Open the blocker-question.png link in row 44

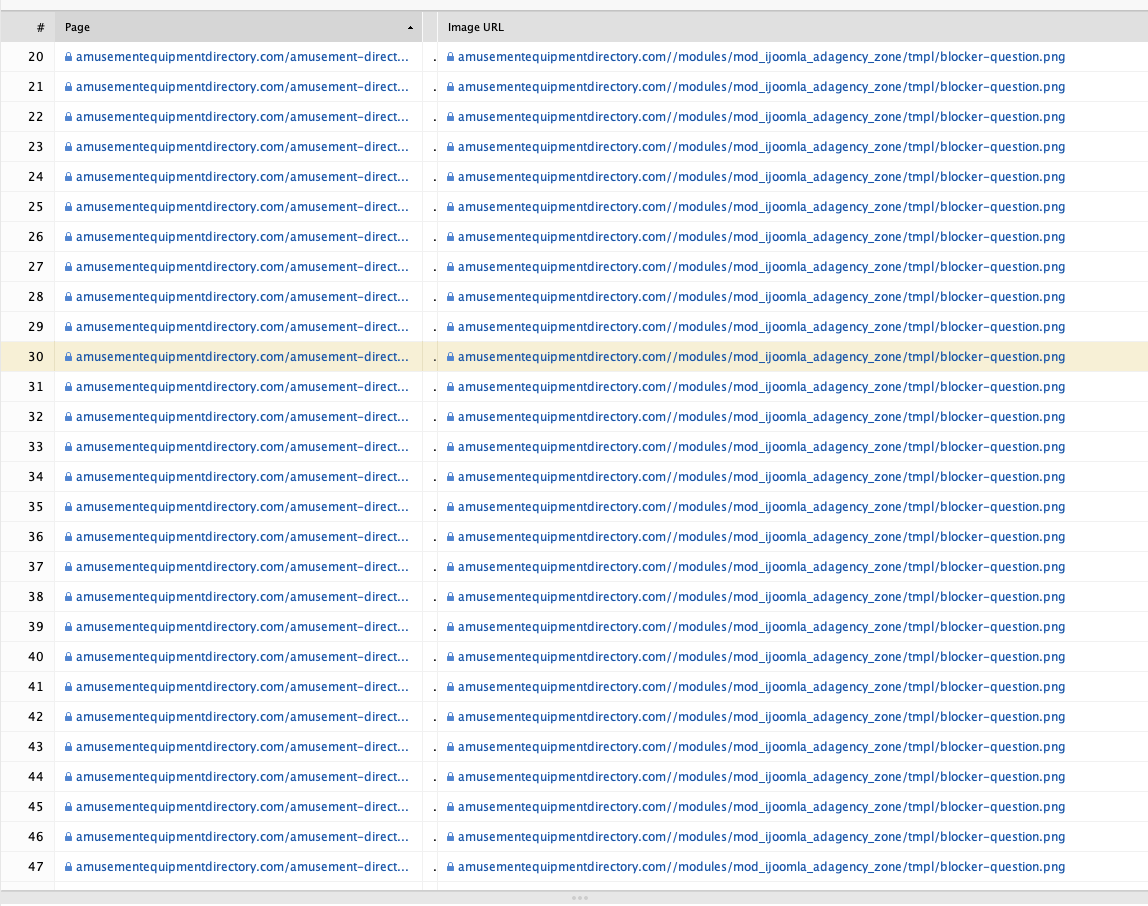[761, 777]
